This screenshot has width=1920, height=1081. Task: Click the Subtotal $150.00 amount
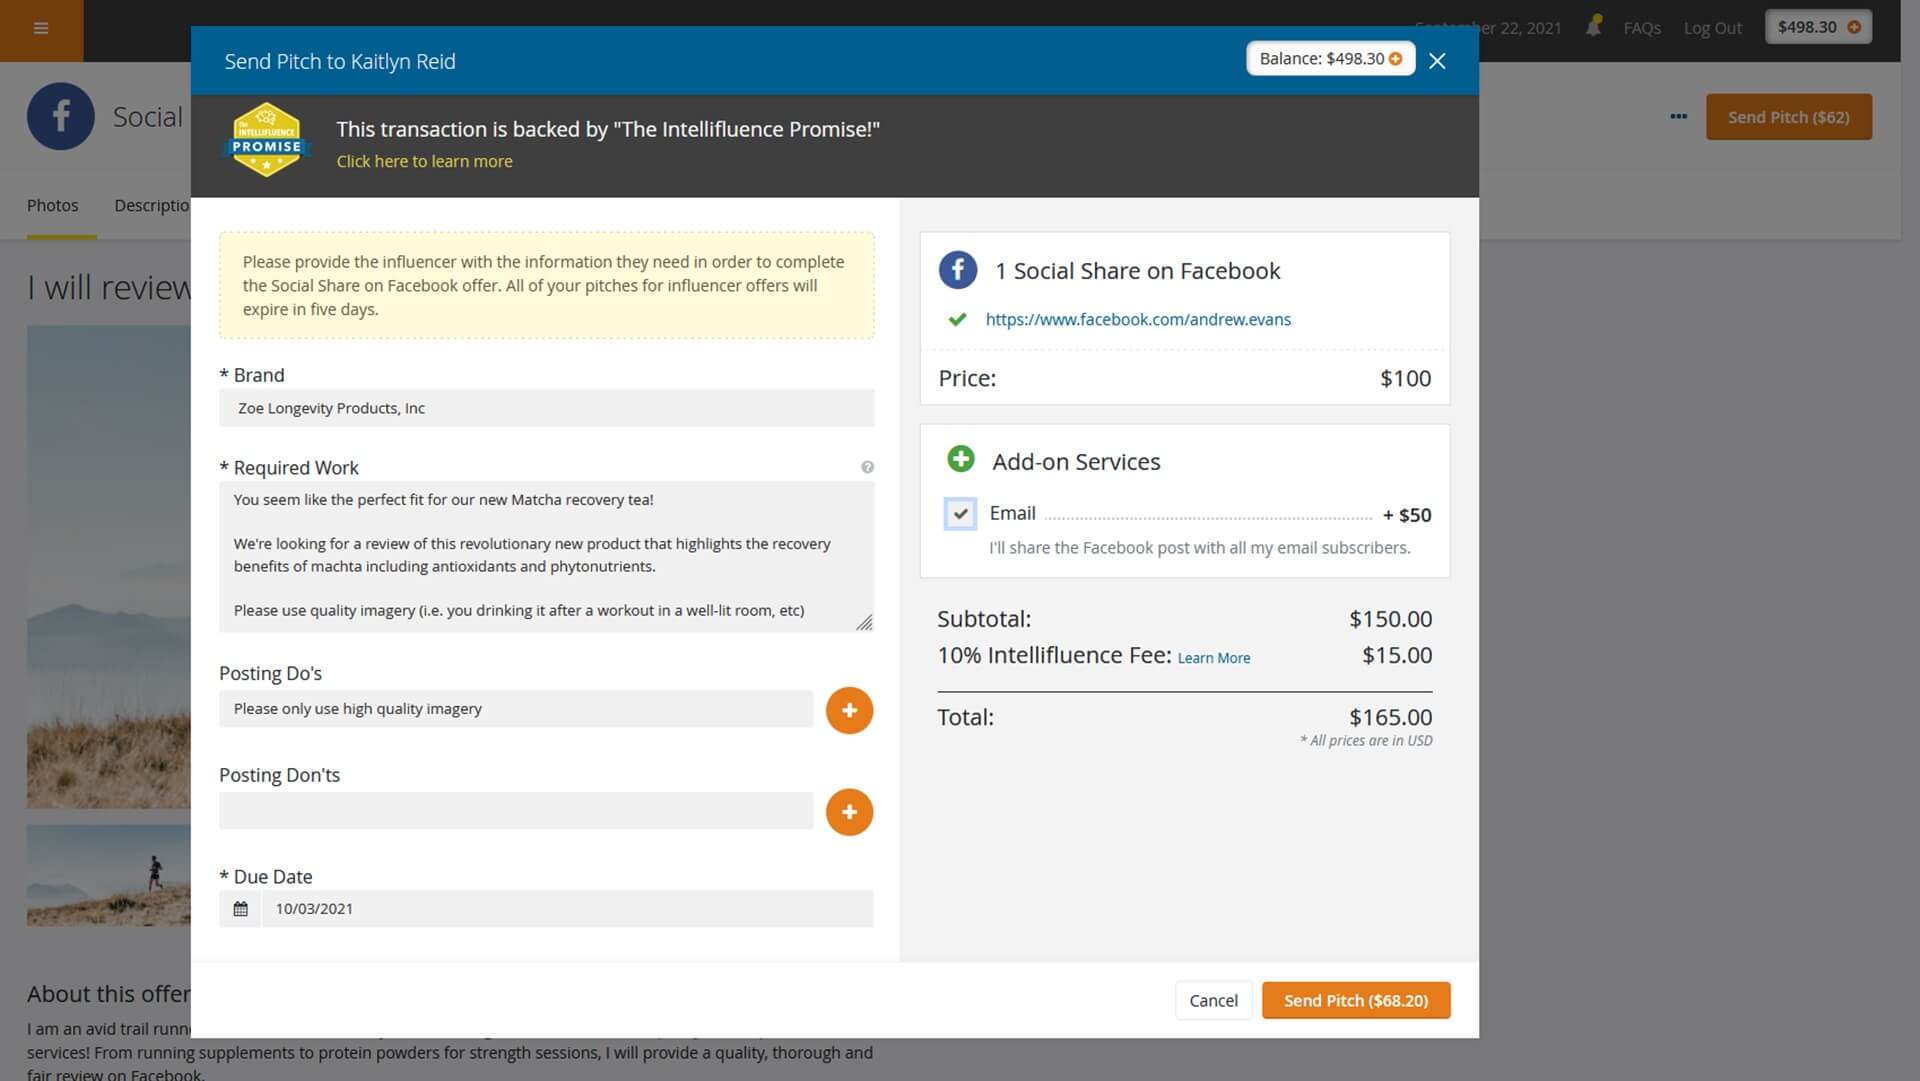1390,619
